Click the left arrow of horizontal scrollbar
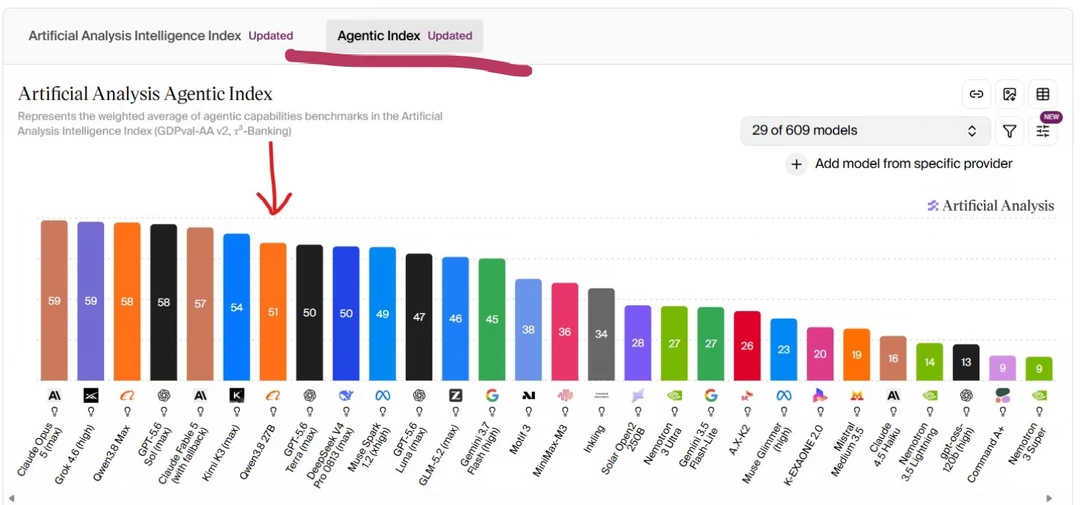This screenshot has height=505, width=1080. pyautogui.click(x=11, y=497)
